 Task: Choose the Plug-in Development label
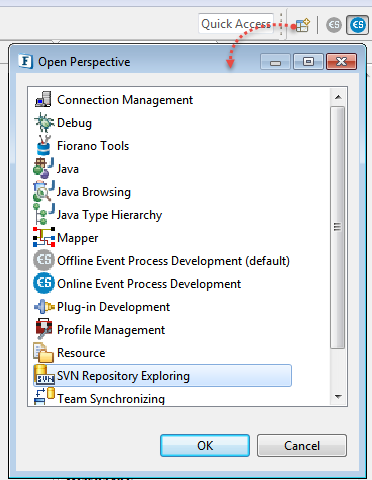click(x=114, y=307)
